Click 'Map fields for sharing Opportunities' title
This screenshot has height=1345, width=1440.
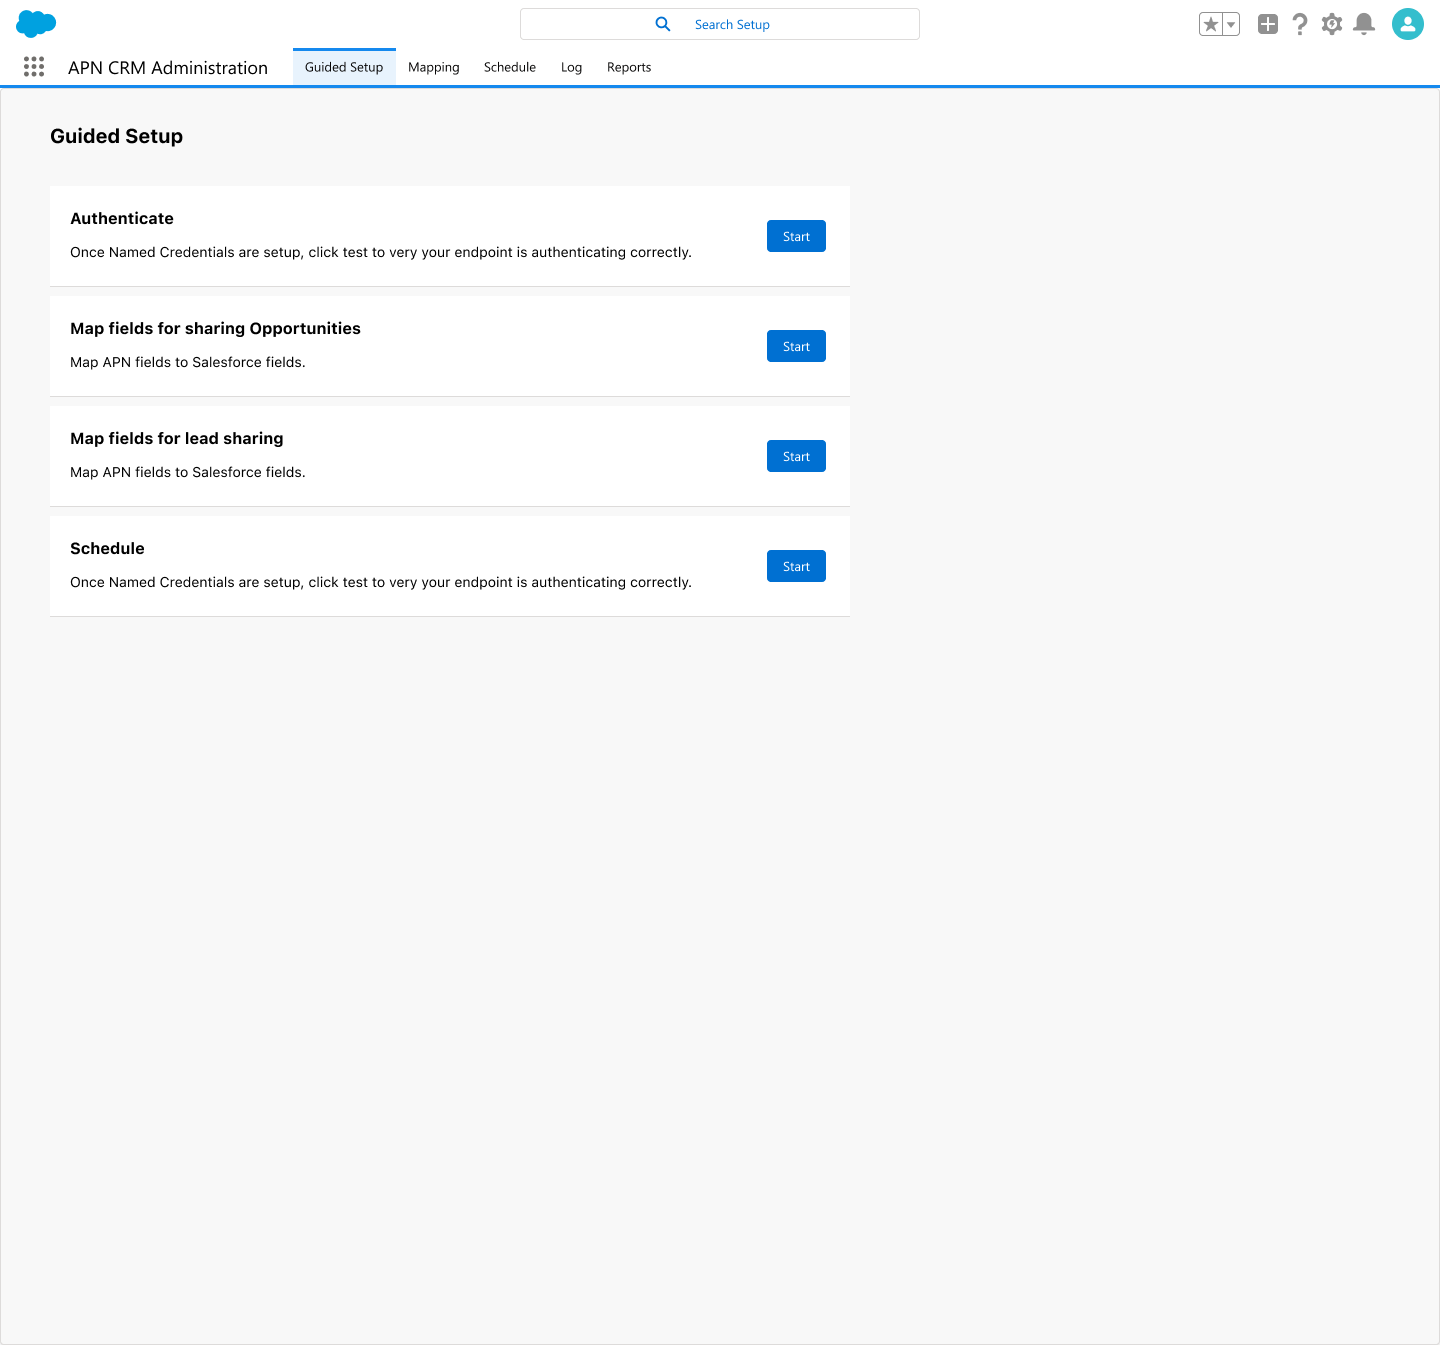215,328
